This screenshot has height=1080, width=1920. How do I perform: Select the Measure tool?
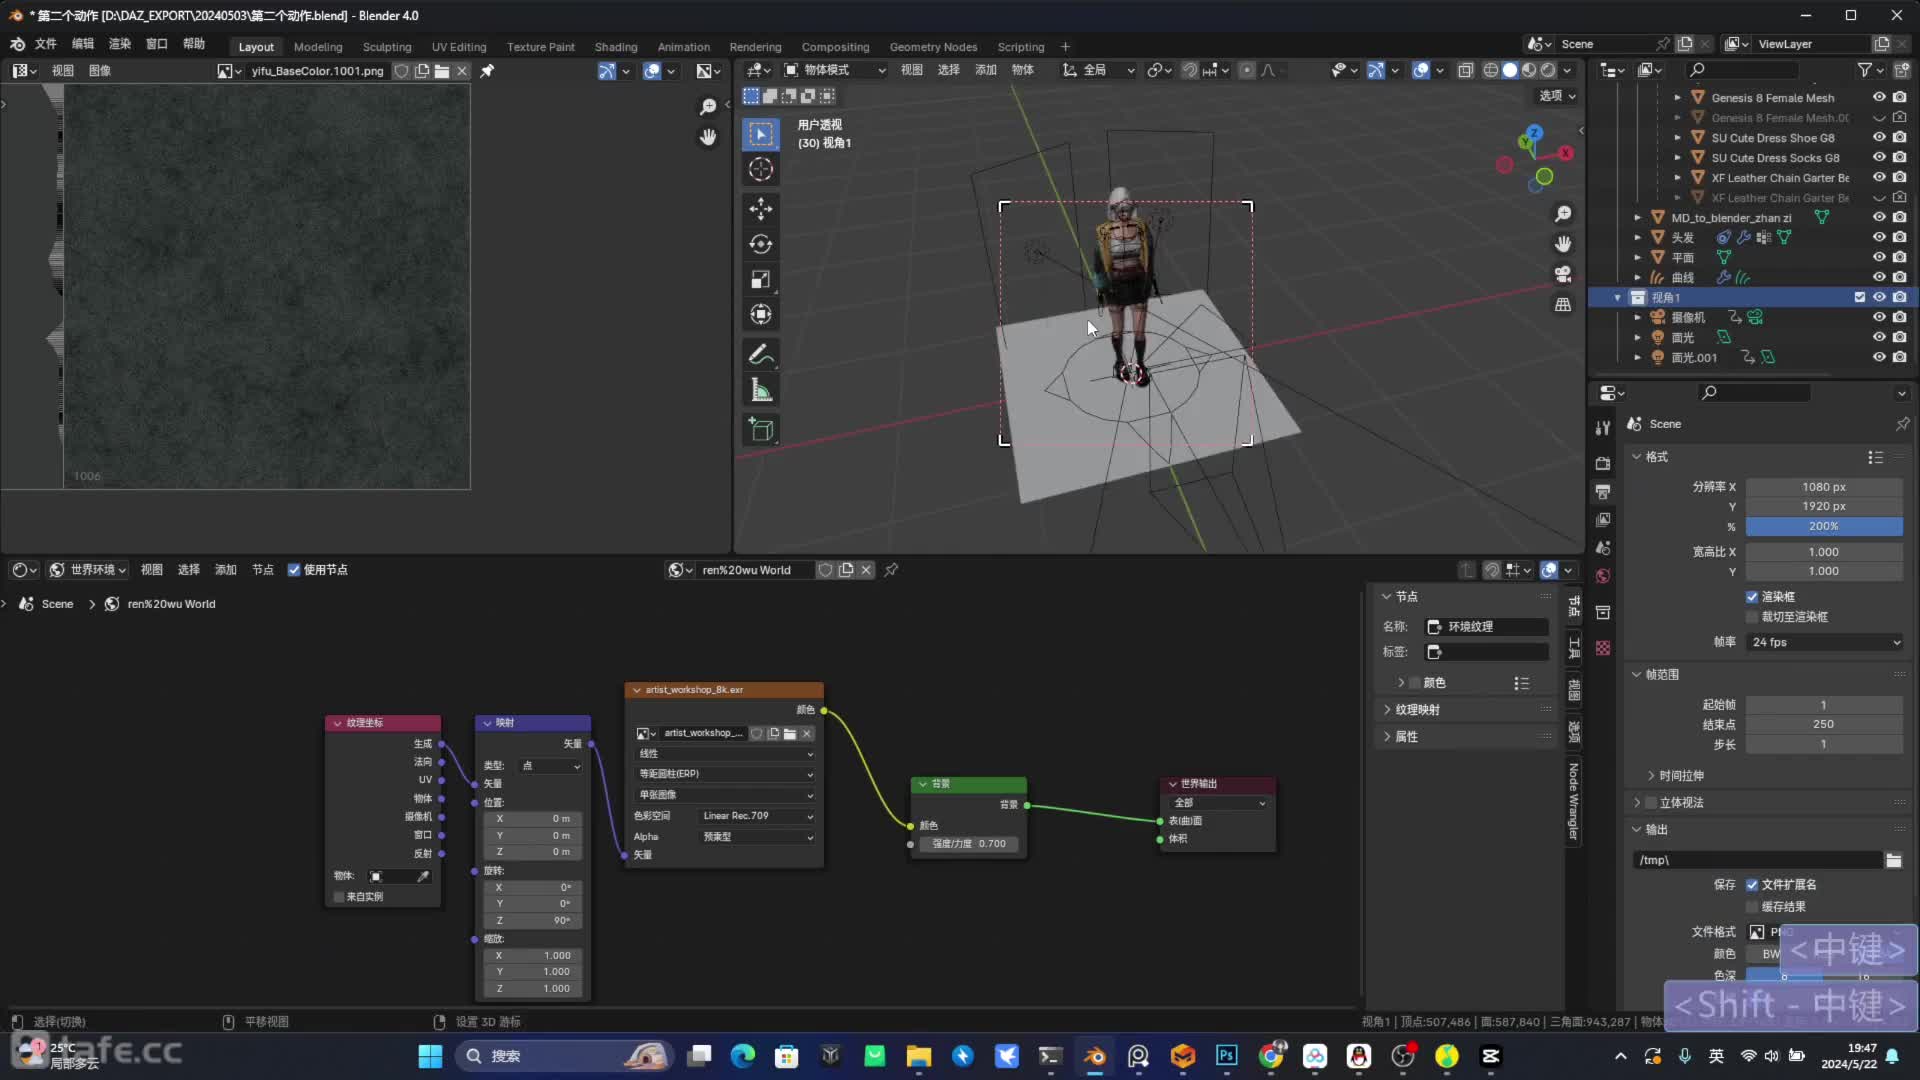(761, 390)
